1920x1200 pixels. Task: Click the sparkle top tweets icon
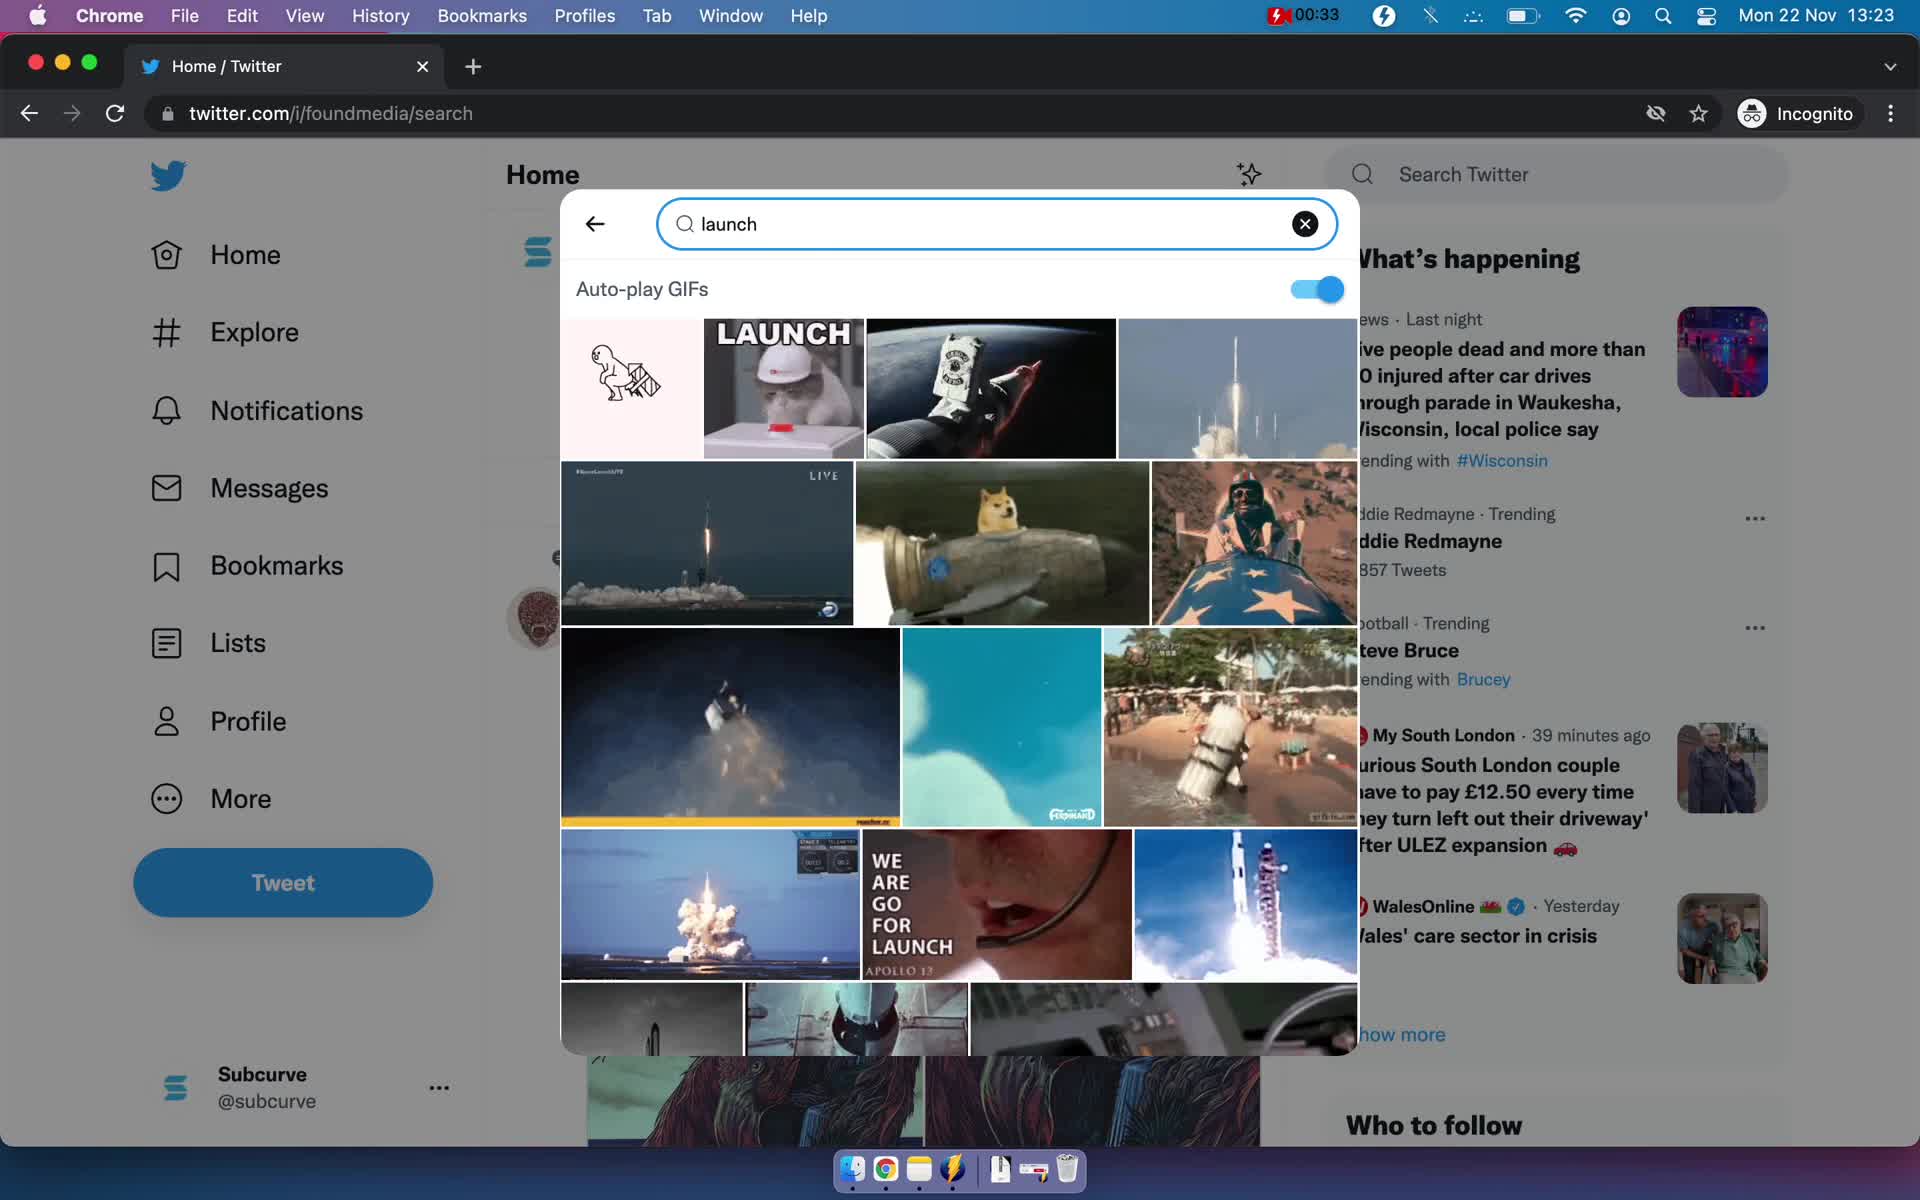tap(1249, 174)
